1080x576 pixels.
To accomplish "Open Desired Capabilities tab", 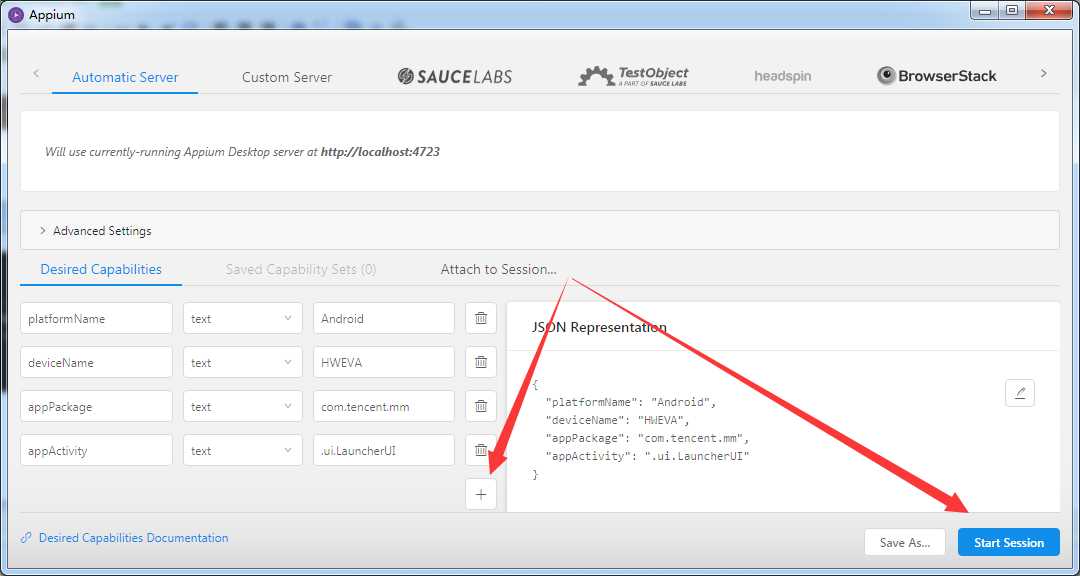I will point(101,269).
